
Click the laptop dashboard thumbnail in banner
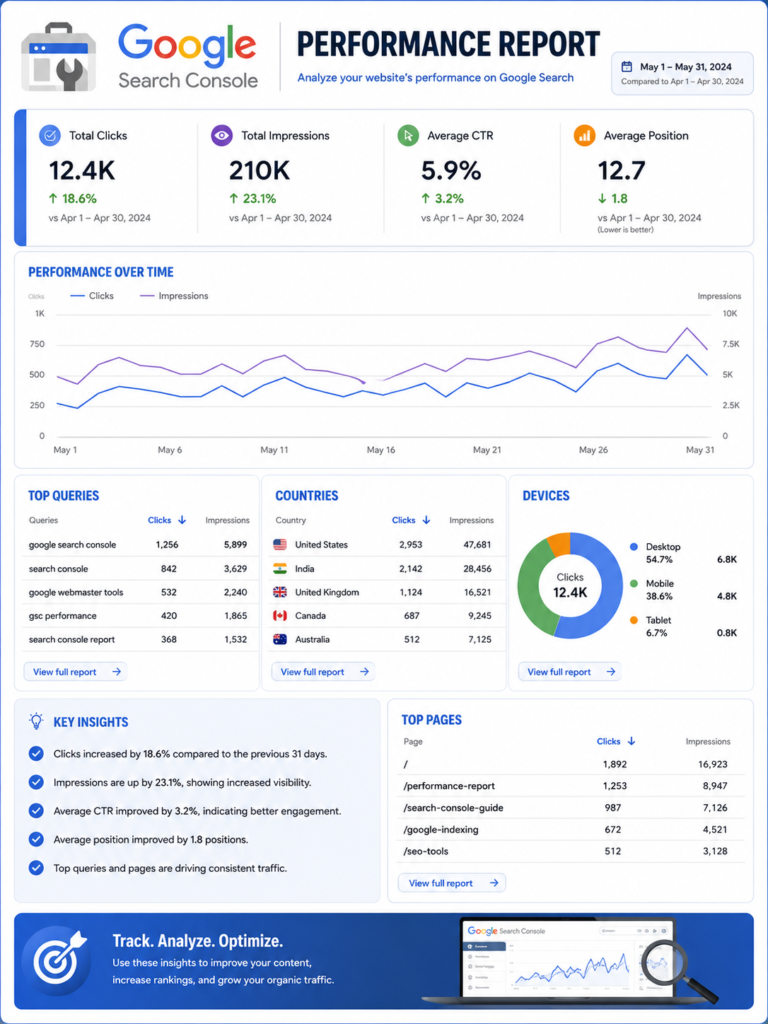(567, 959)
